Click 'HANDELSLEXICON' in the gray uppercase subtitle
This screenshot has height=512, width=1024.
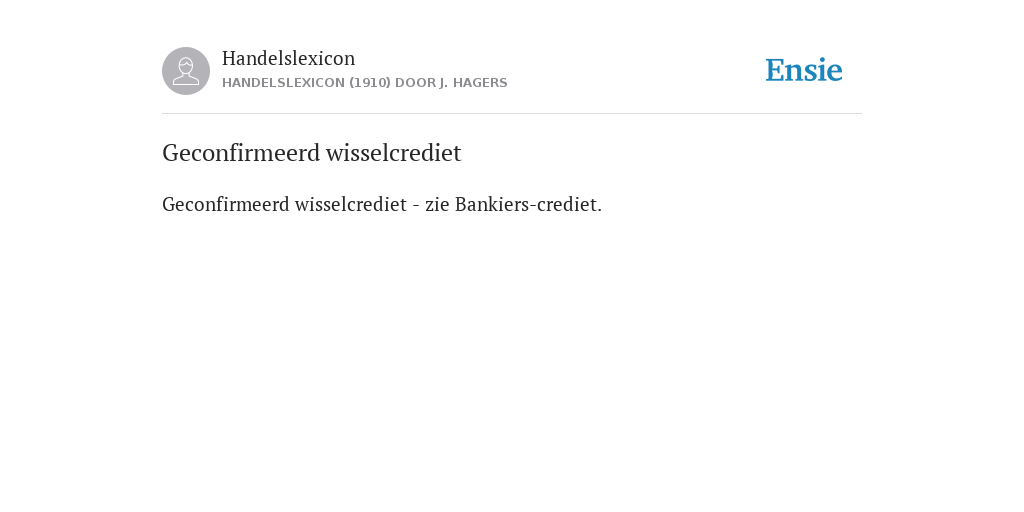pyautogui.click(x=283, y=83)
